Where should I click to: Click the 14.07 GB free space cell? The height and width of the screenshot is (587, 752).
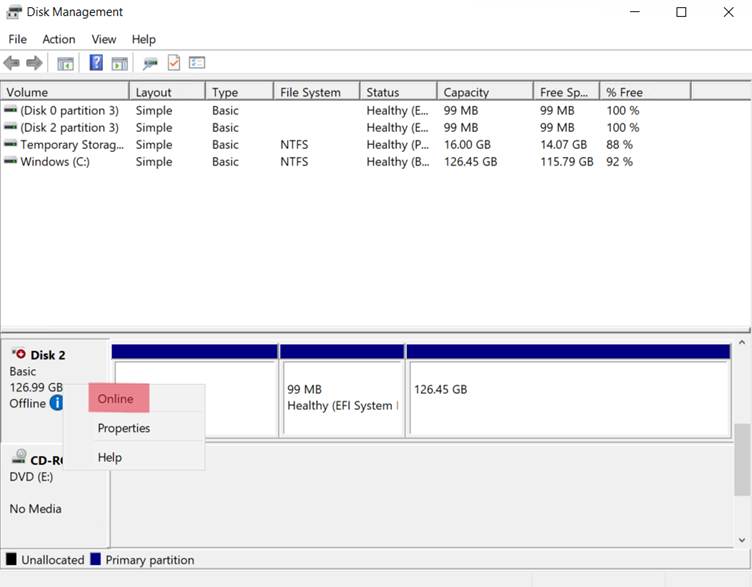[x=564, y=144]
